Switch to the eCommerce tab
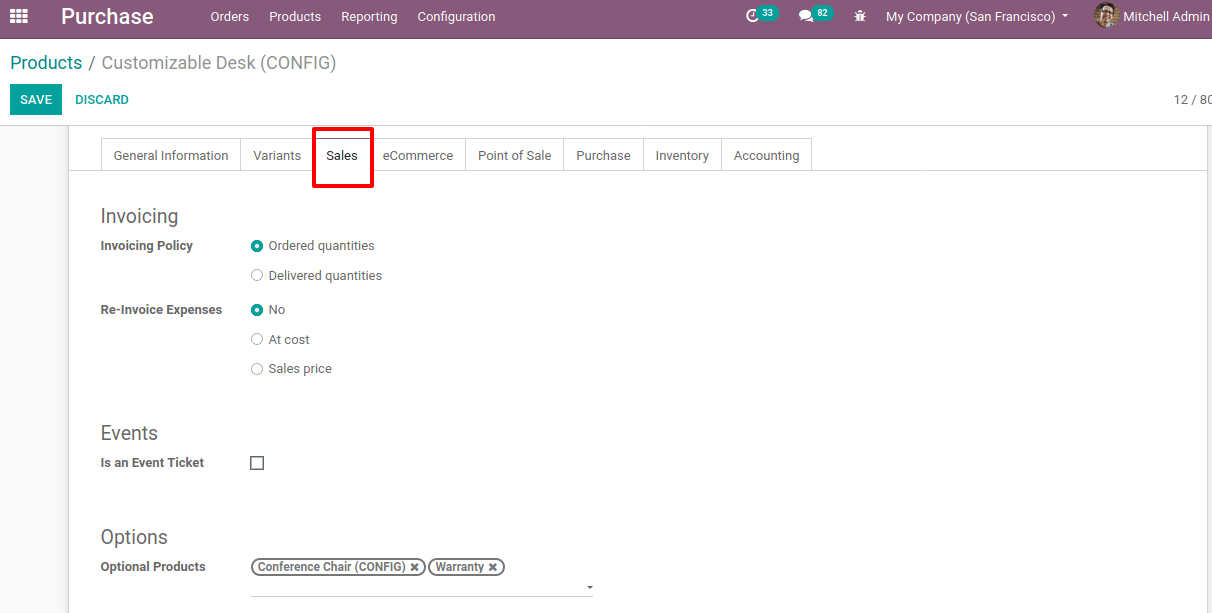 (x=418, y=155)
